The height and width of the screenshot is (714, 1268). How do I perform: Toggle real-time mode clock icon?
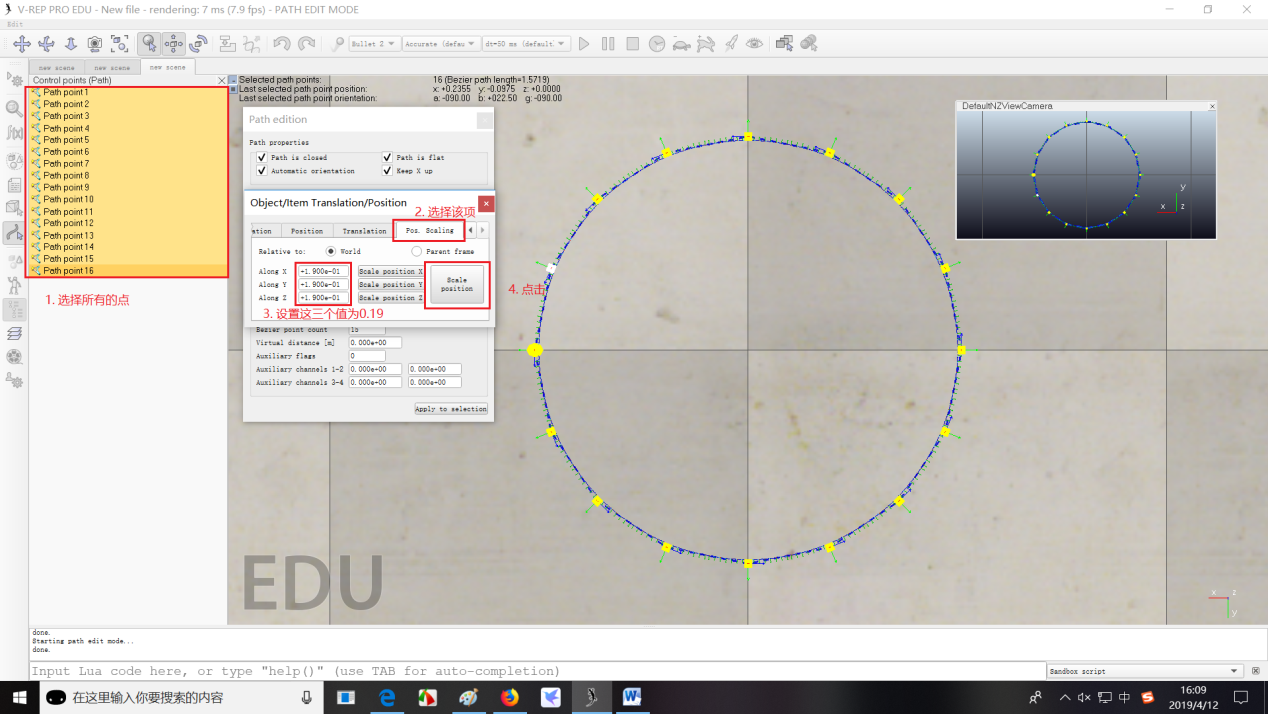tap(657, 44)
